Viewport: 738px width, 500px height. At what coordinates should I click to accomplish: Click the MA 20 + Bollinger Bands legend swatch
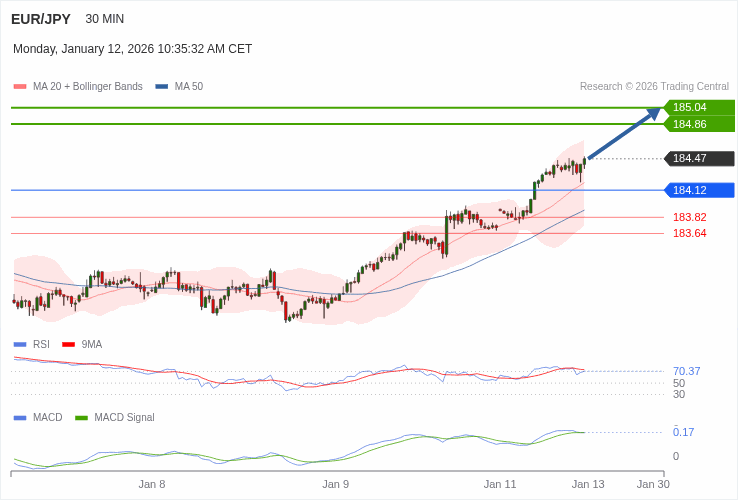20,87
